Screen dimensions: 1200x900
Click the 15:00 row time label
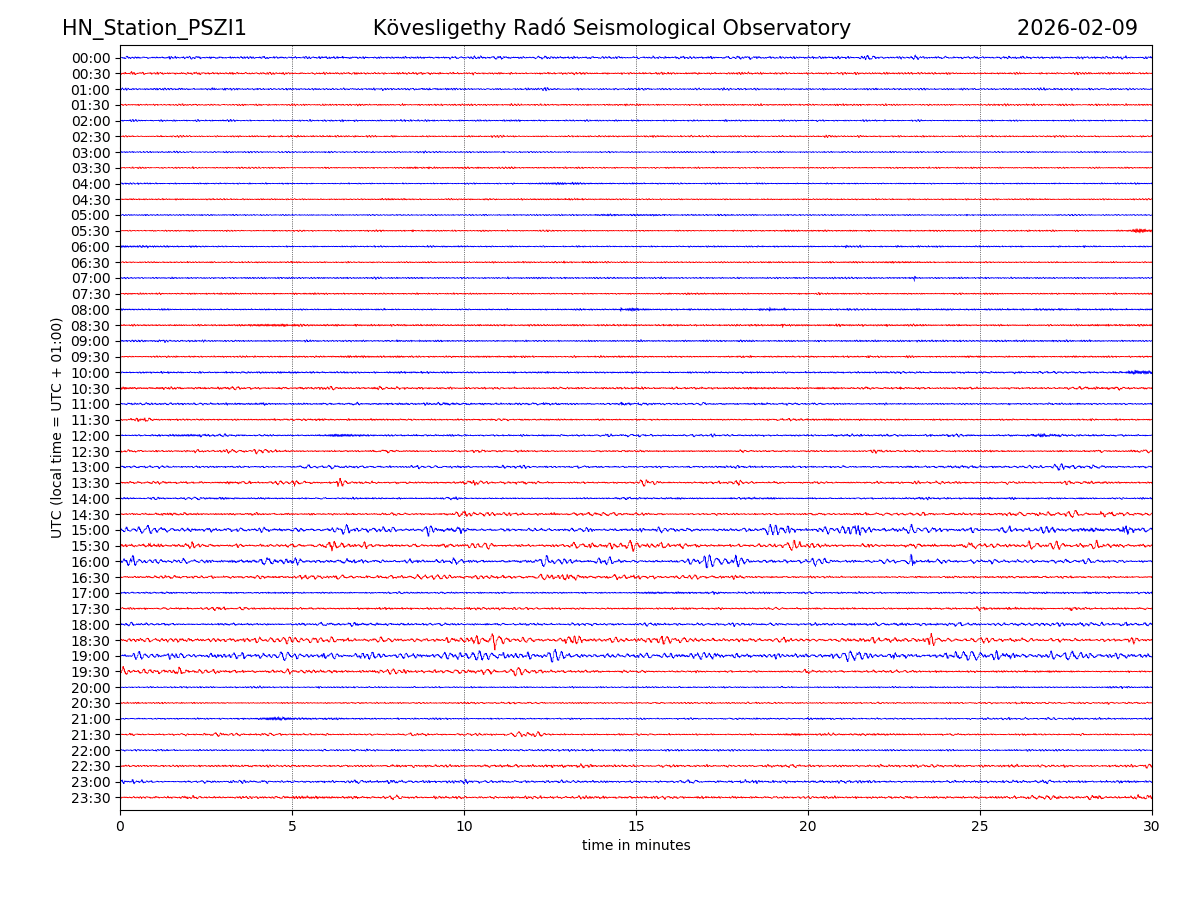click(91, 530)
